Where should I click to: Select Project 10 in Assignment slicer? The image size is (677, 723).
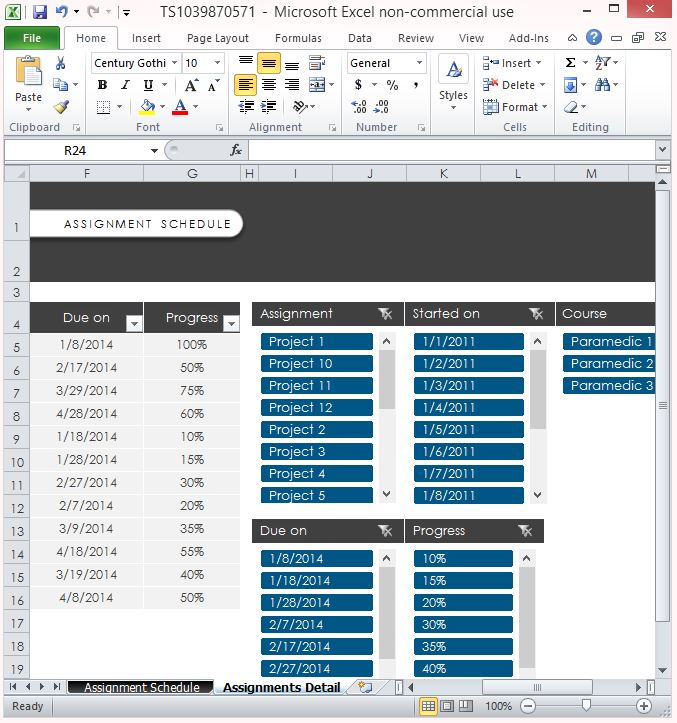click(316, 364)
